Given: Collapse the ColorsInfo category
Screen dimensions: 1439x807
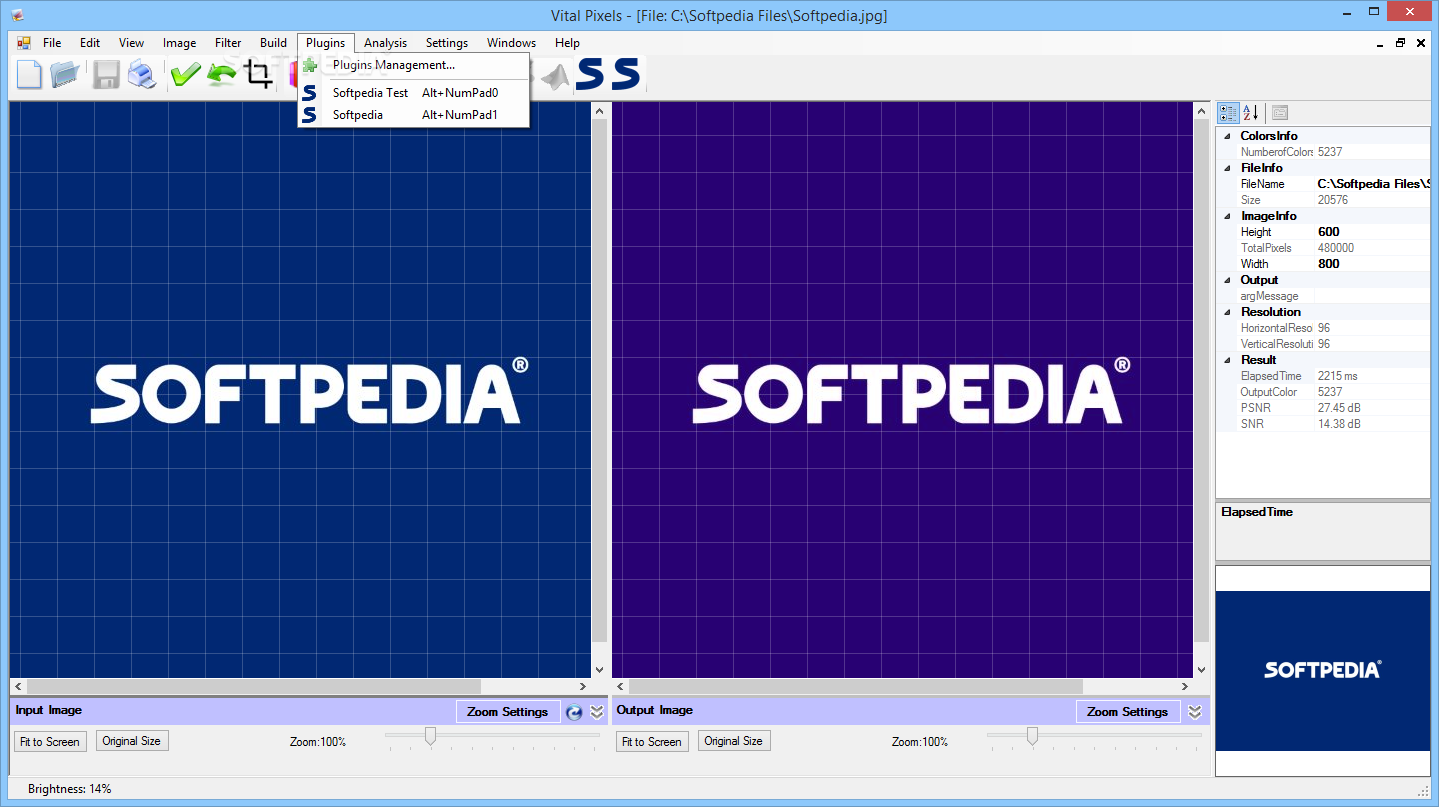Looking at the screenshot, I should point(1227,136).
